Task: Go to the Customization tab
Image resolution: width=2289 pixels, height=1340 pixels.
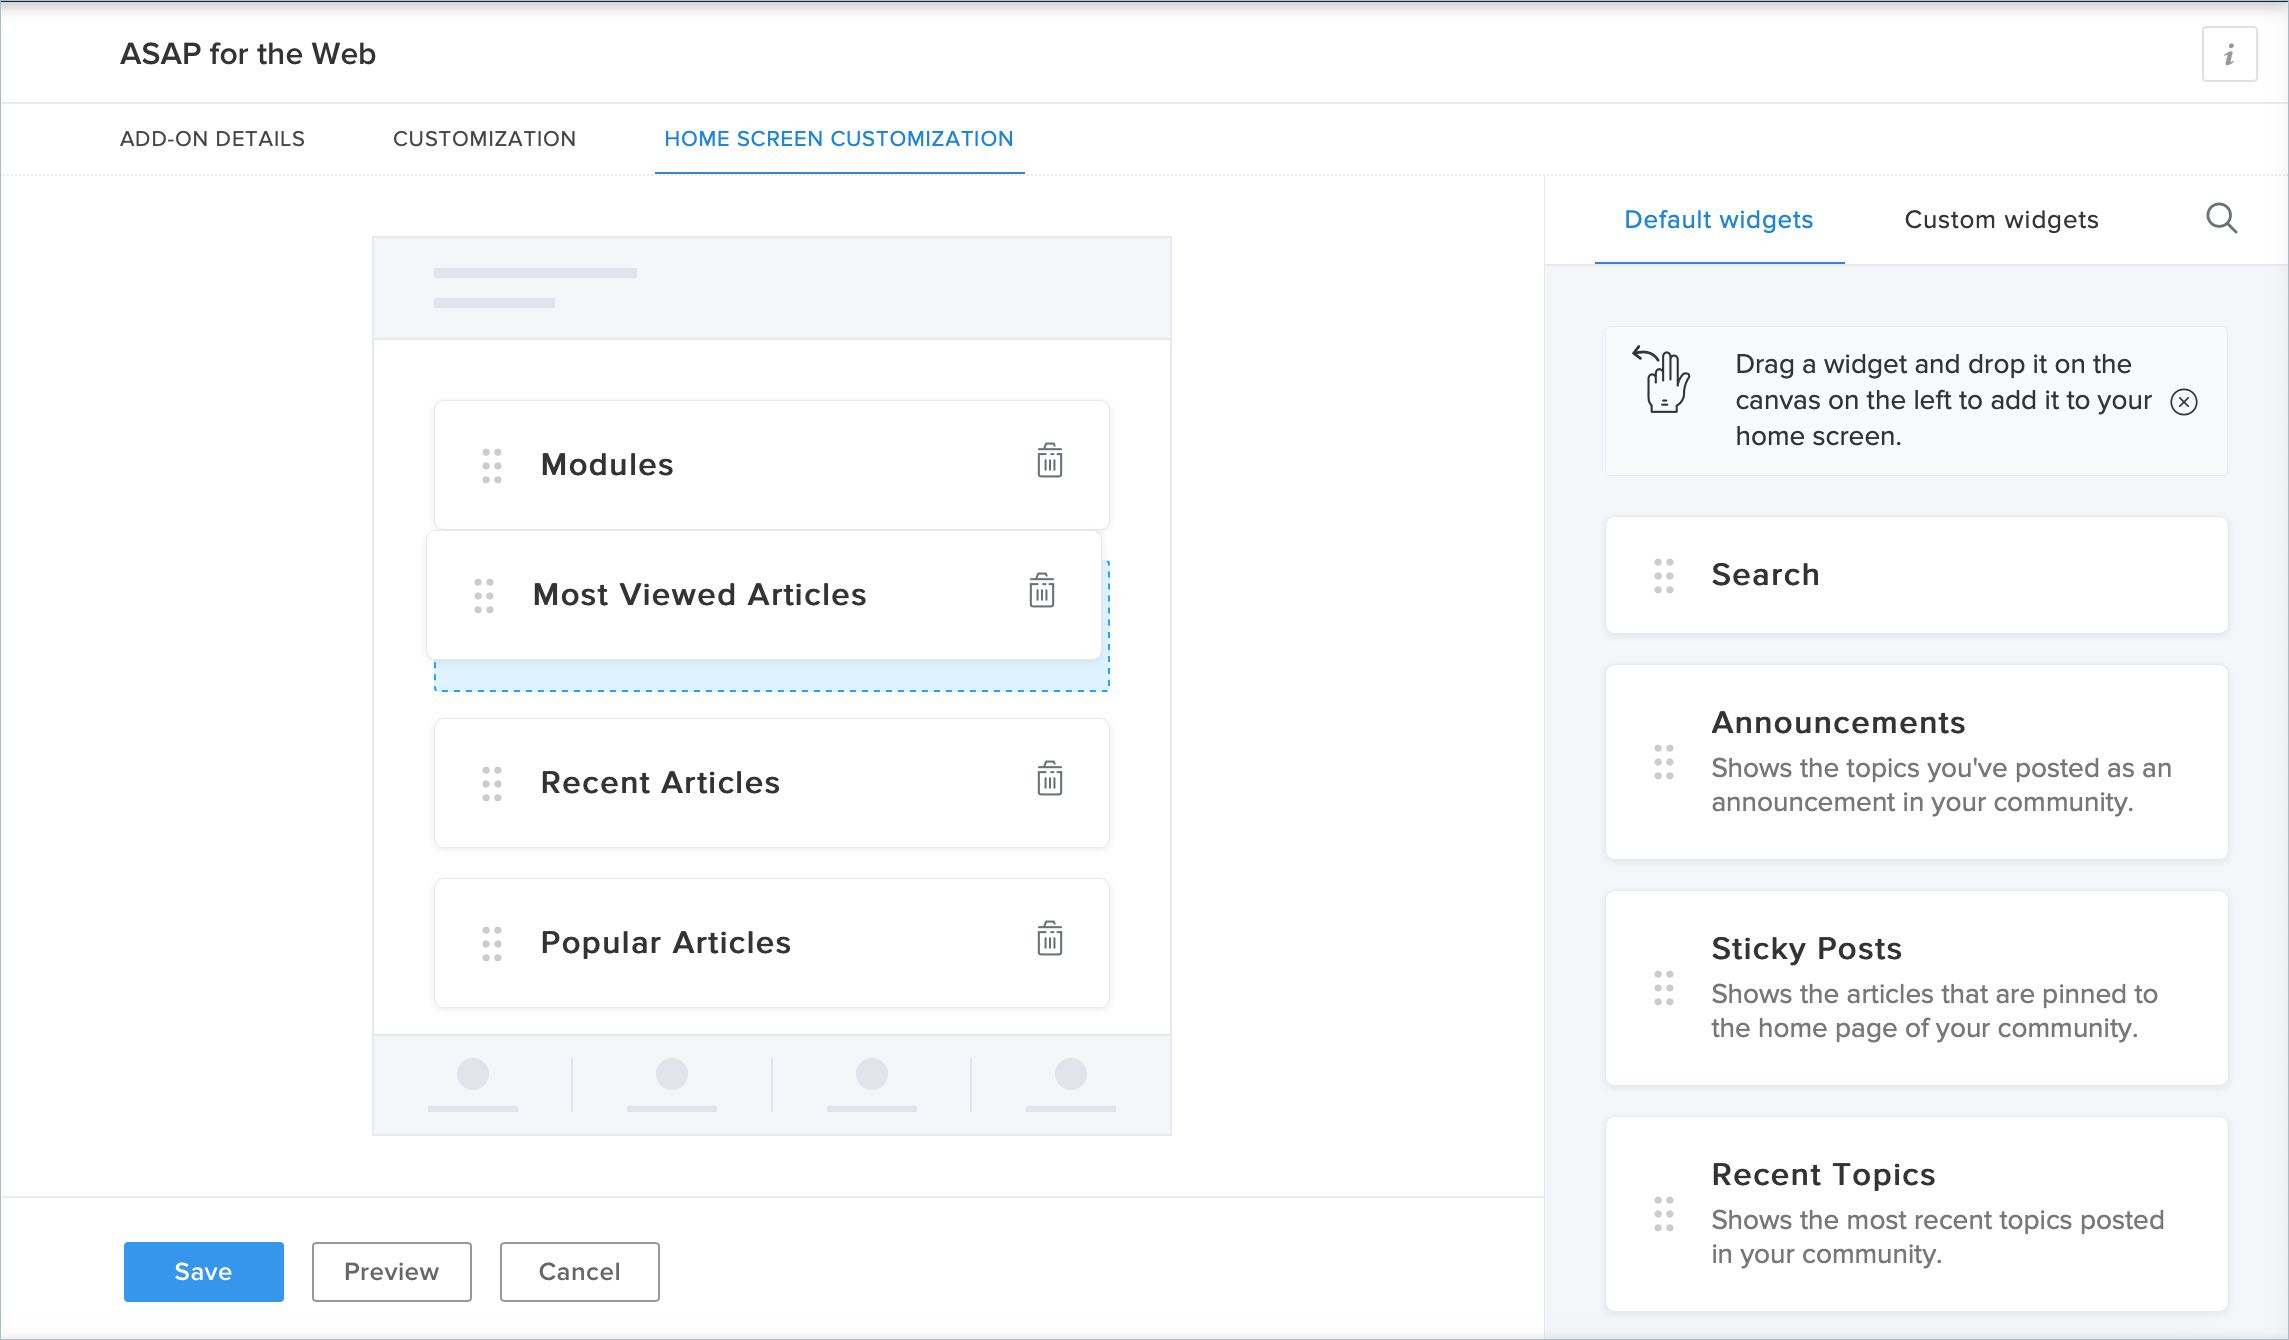Action: (484, 139)
